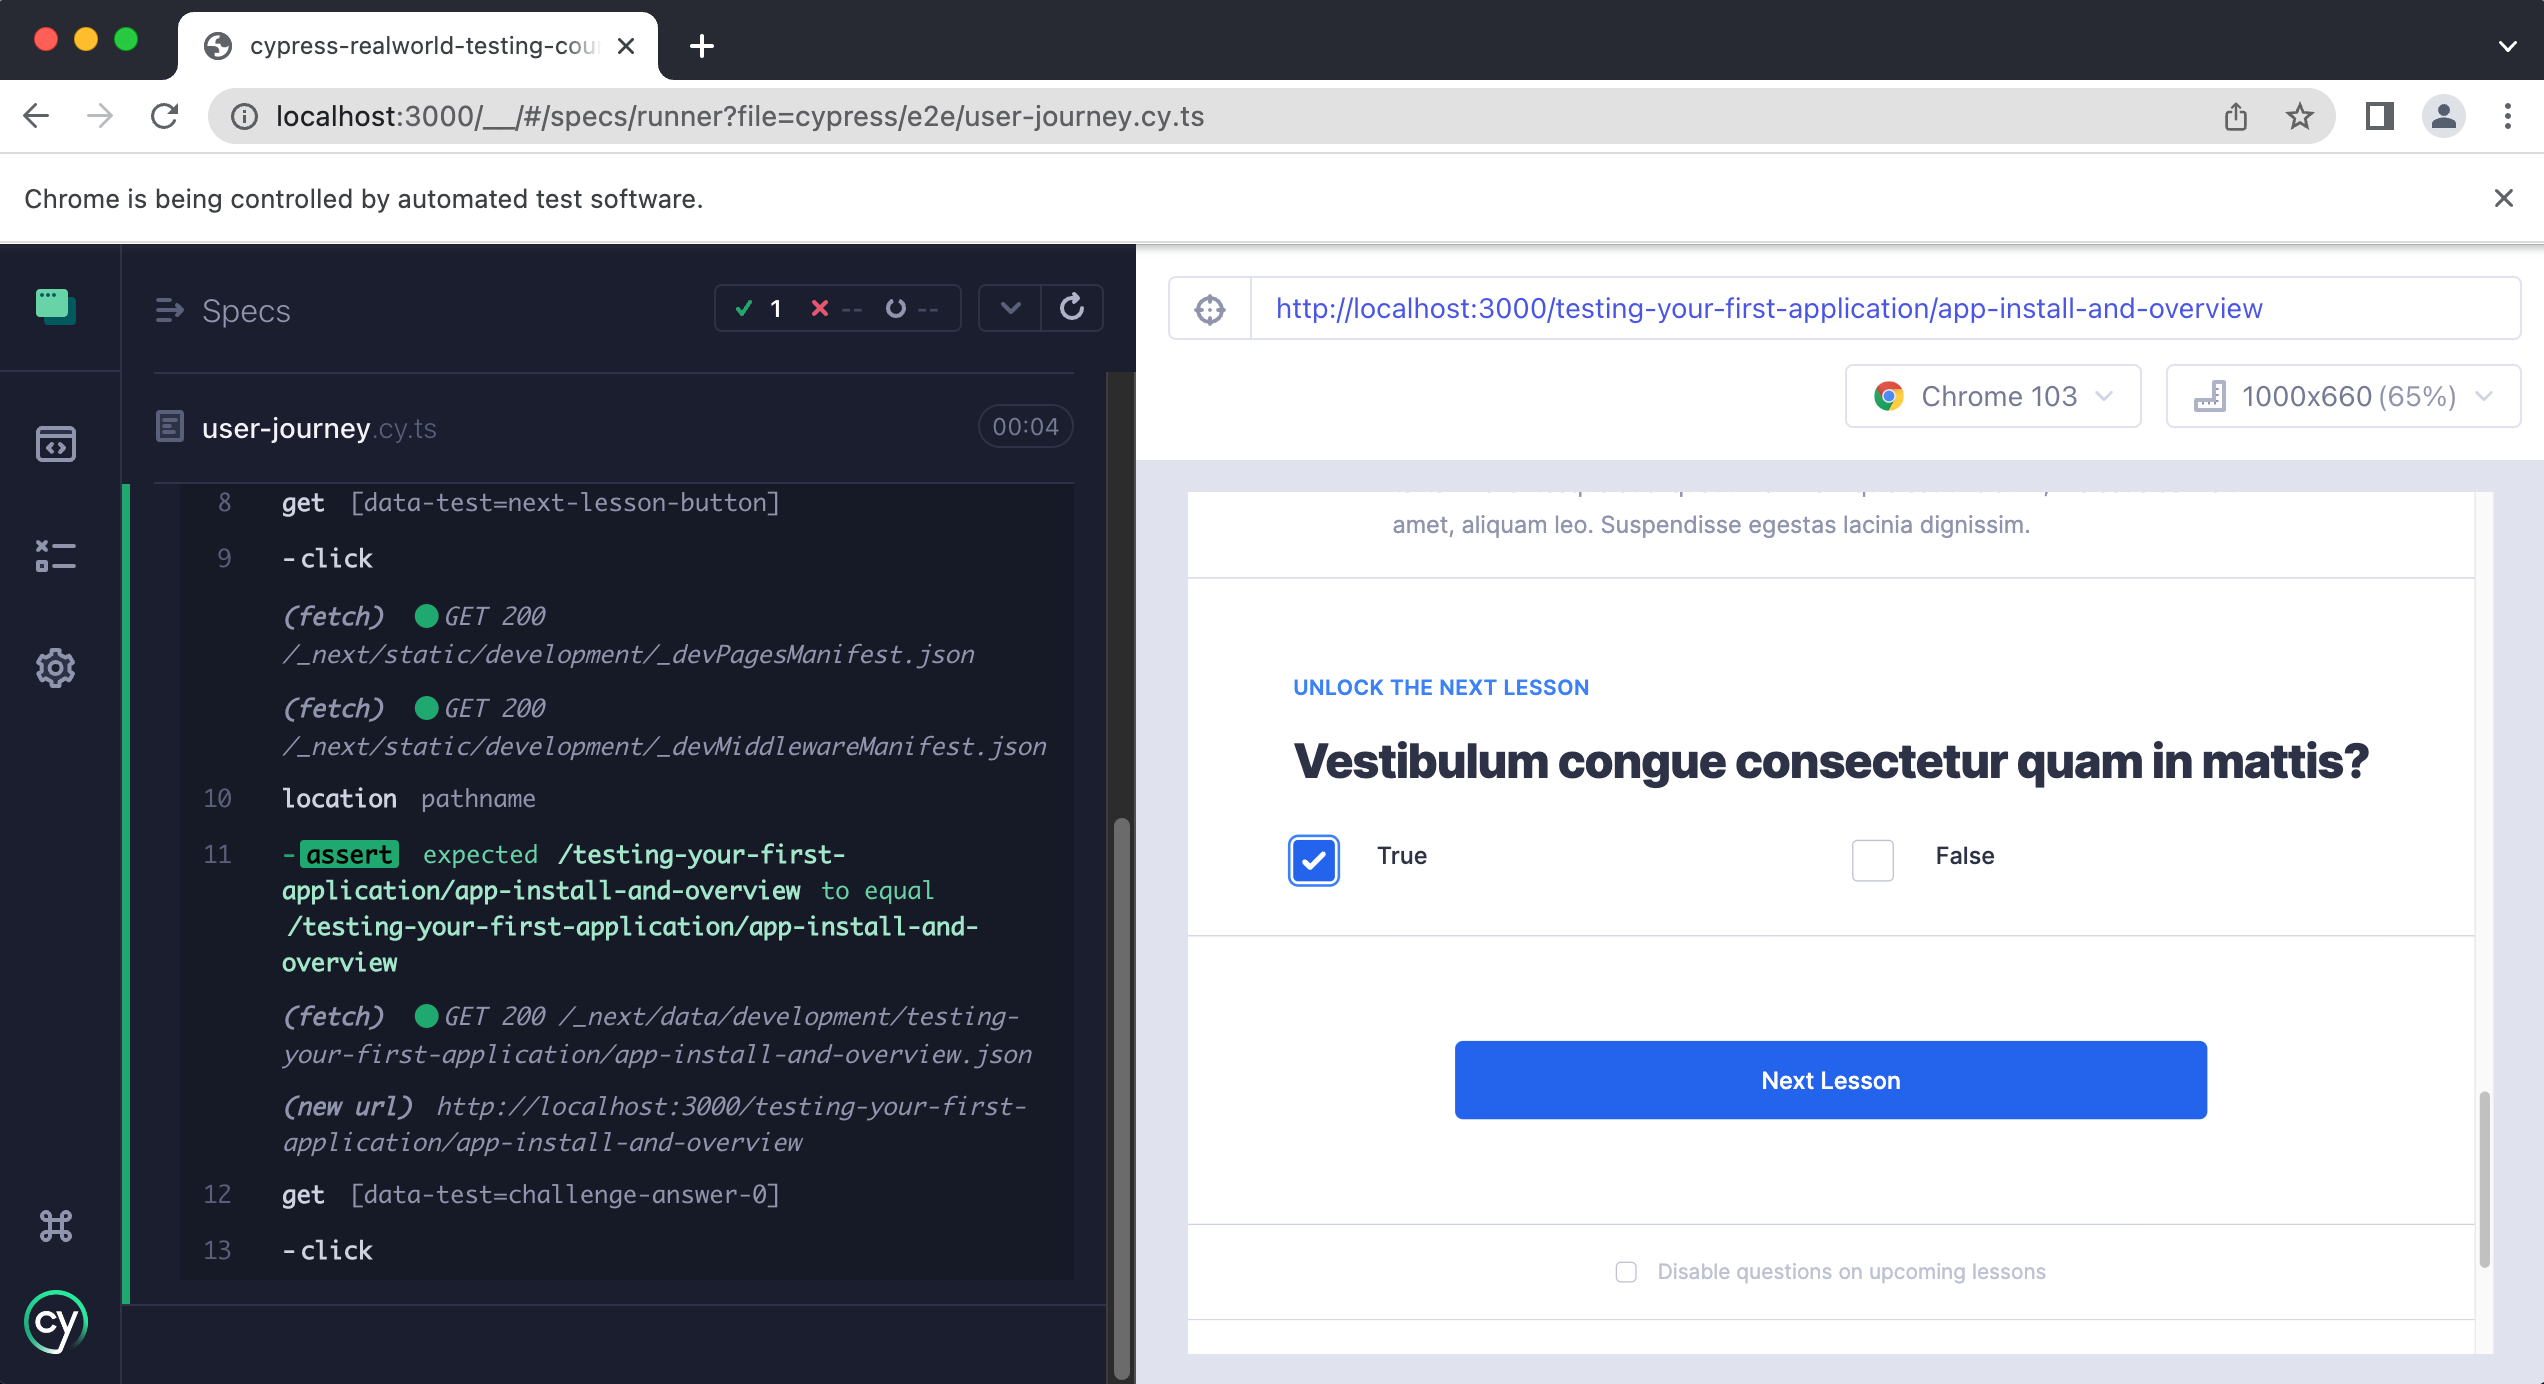2544x1384 pixels.
Task: Open the Chrome 103 browser dropdown
Action: coord(1992,397)
